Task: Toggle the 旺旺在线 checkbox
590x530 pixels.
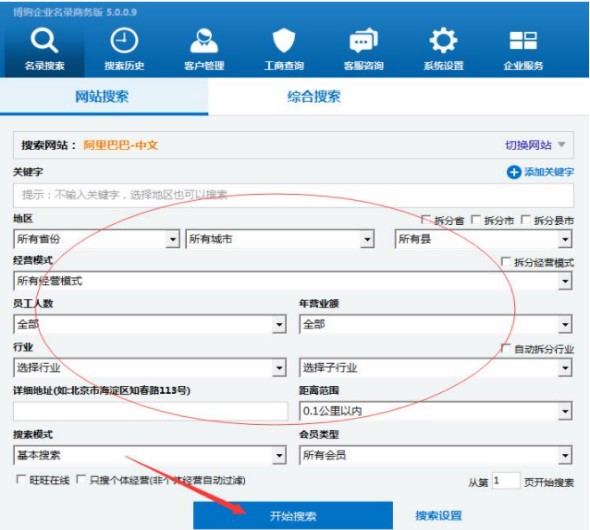Action: 21,479
